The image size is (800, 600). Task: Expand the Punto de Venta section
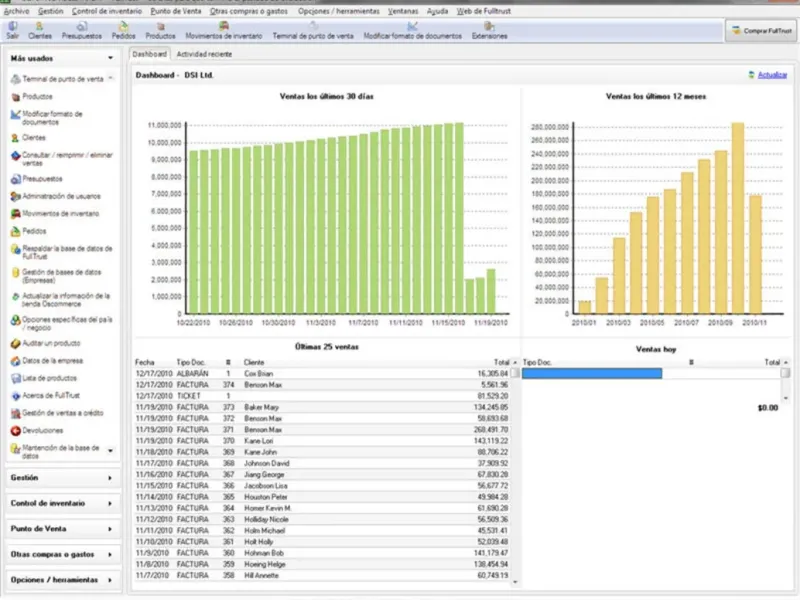[x=62, y=529]
